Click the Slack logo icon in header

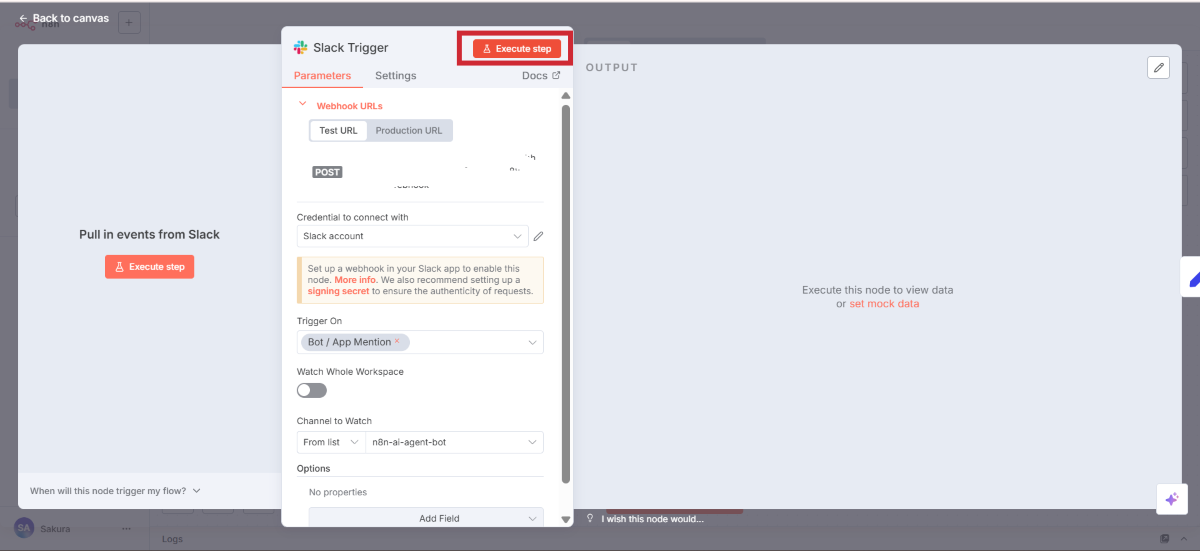(x=300, y=47)
